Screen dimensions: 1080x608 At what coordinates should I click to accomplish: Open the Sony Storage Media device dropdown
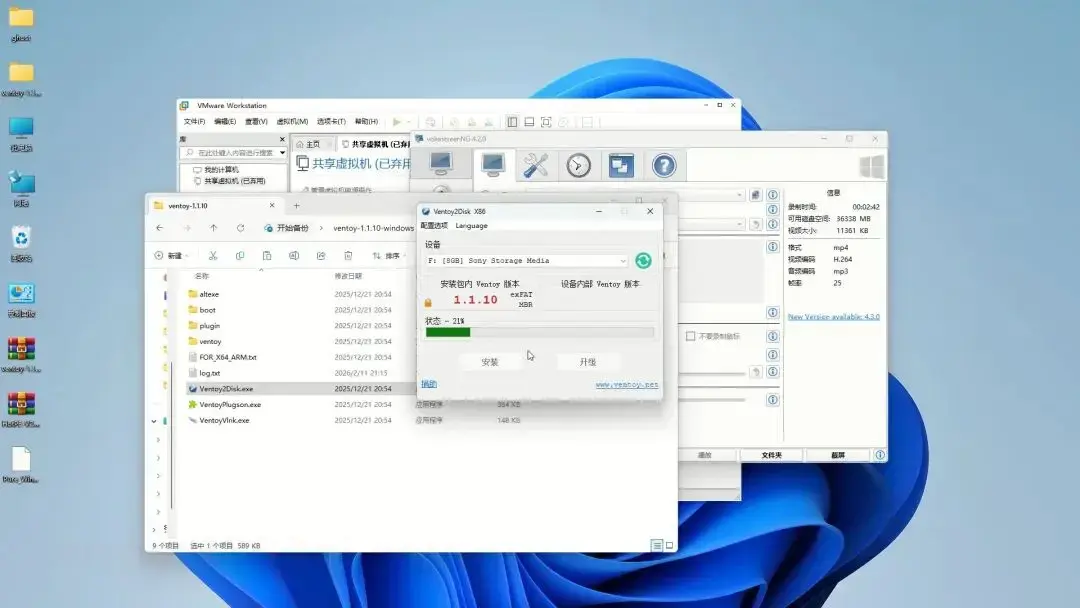coord(622,261)
